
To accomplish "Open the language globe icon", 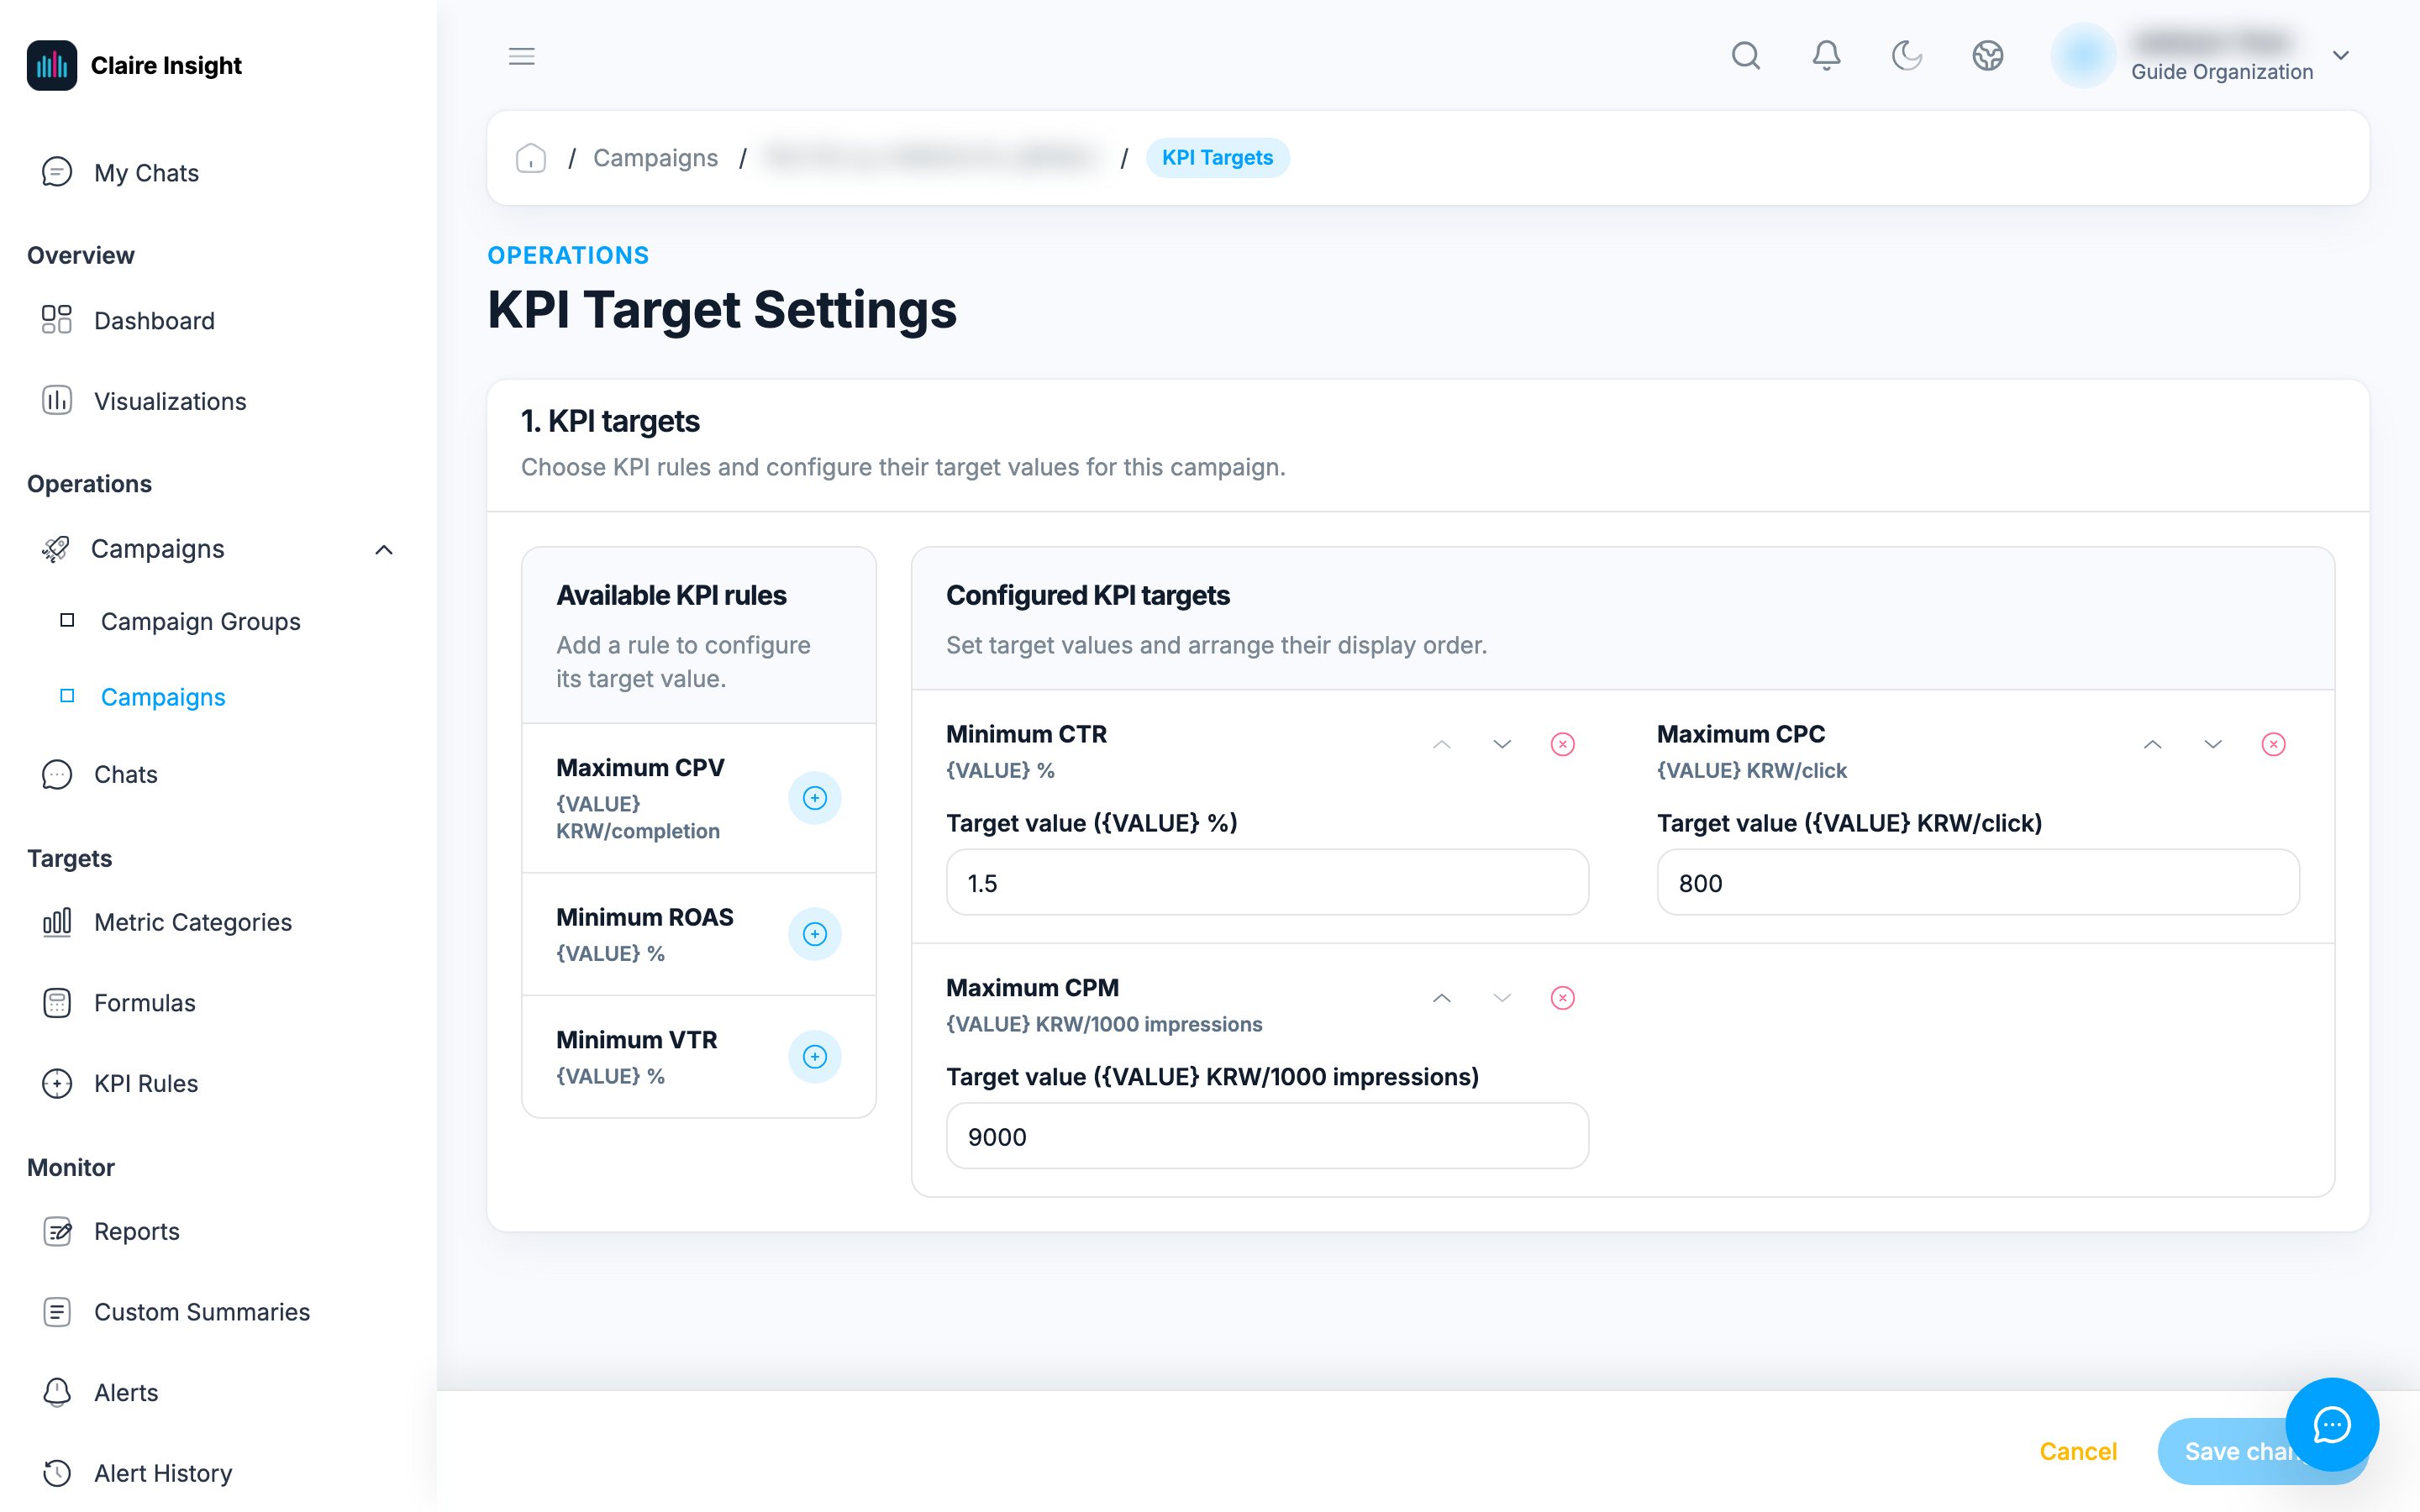I will click(1987, 56).
